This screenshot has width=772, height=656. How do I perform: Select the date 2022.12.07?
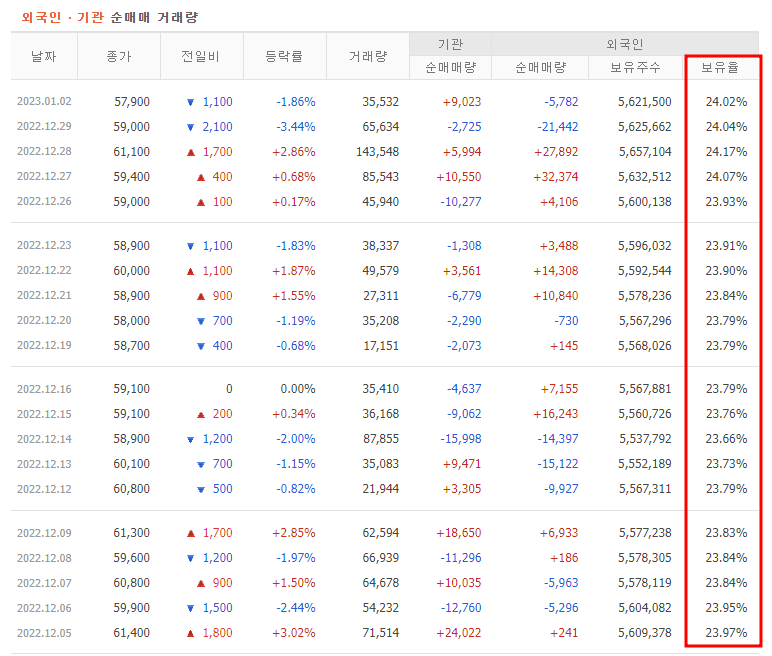click(44, 583)
